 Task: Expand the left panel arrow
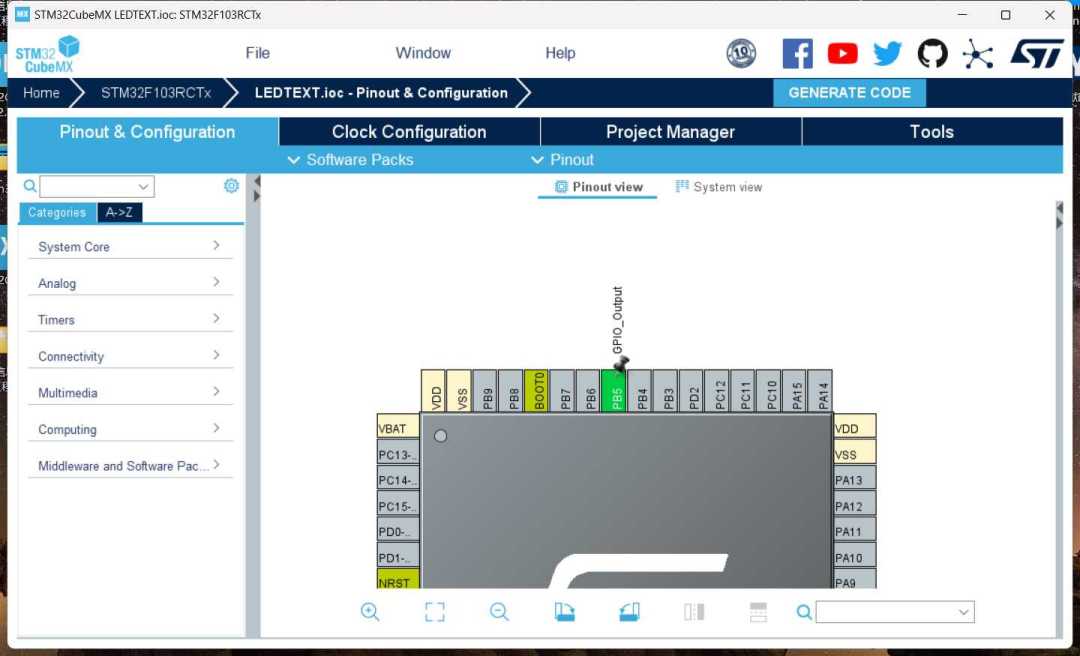[257, 196]
